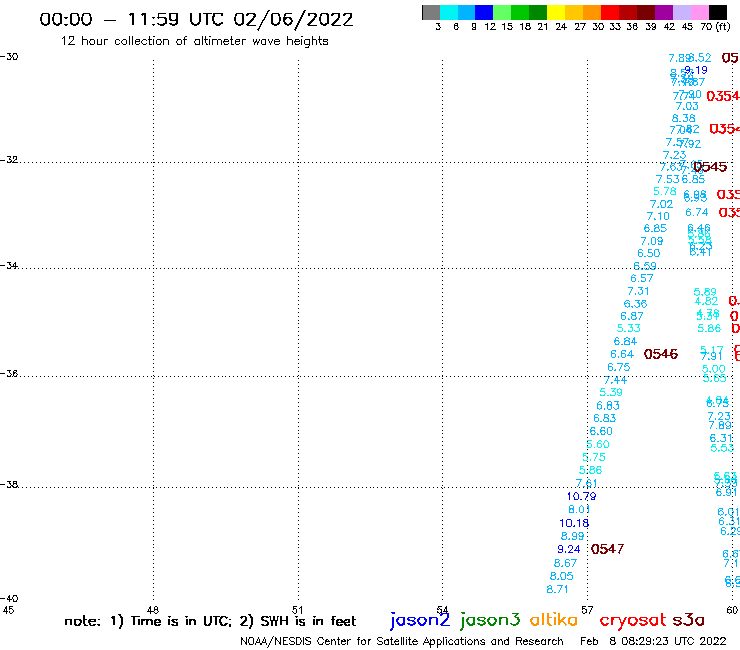
Task: Click the orange 'altika' legend label
Action: [x=553, y=620]
